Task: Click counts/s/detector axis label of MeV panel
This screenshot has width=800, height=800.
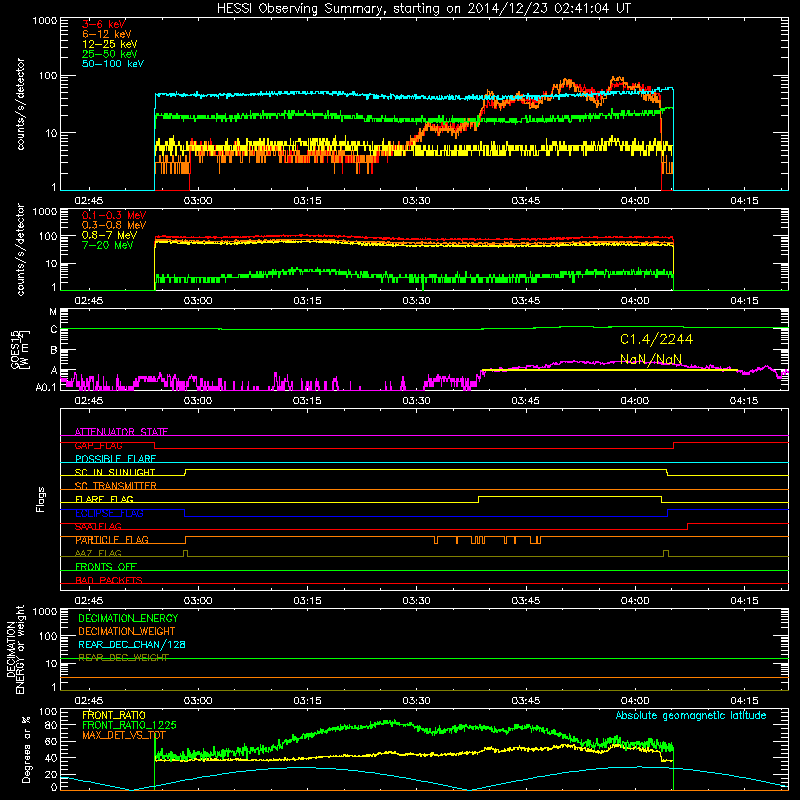Action: [20, 249]
